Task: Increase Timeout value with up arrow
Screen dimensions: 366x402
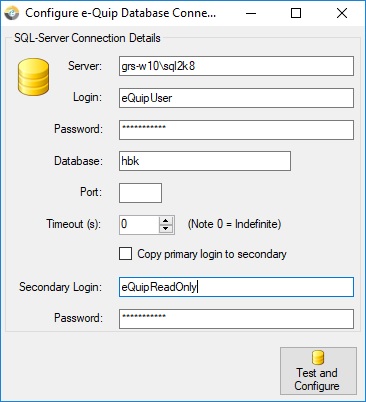Action: [x=166, y=221]
